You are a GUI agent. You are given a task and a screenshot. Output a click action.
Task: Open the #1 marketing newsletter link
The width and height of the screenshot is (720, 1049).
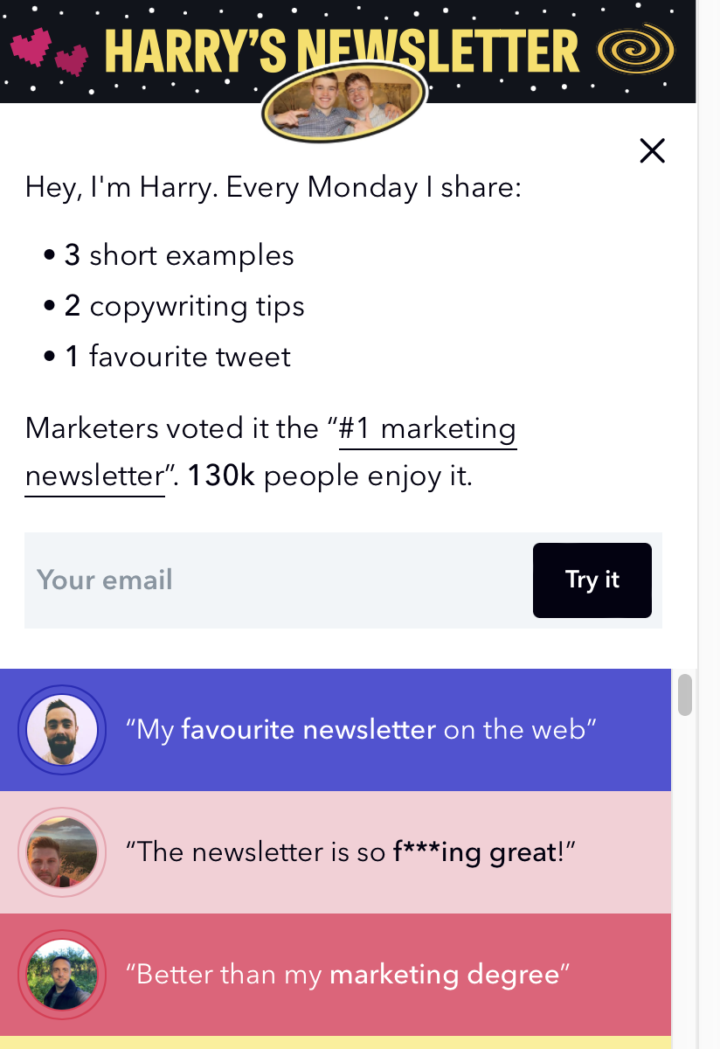click(427, 429)
